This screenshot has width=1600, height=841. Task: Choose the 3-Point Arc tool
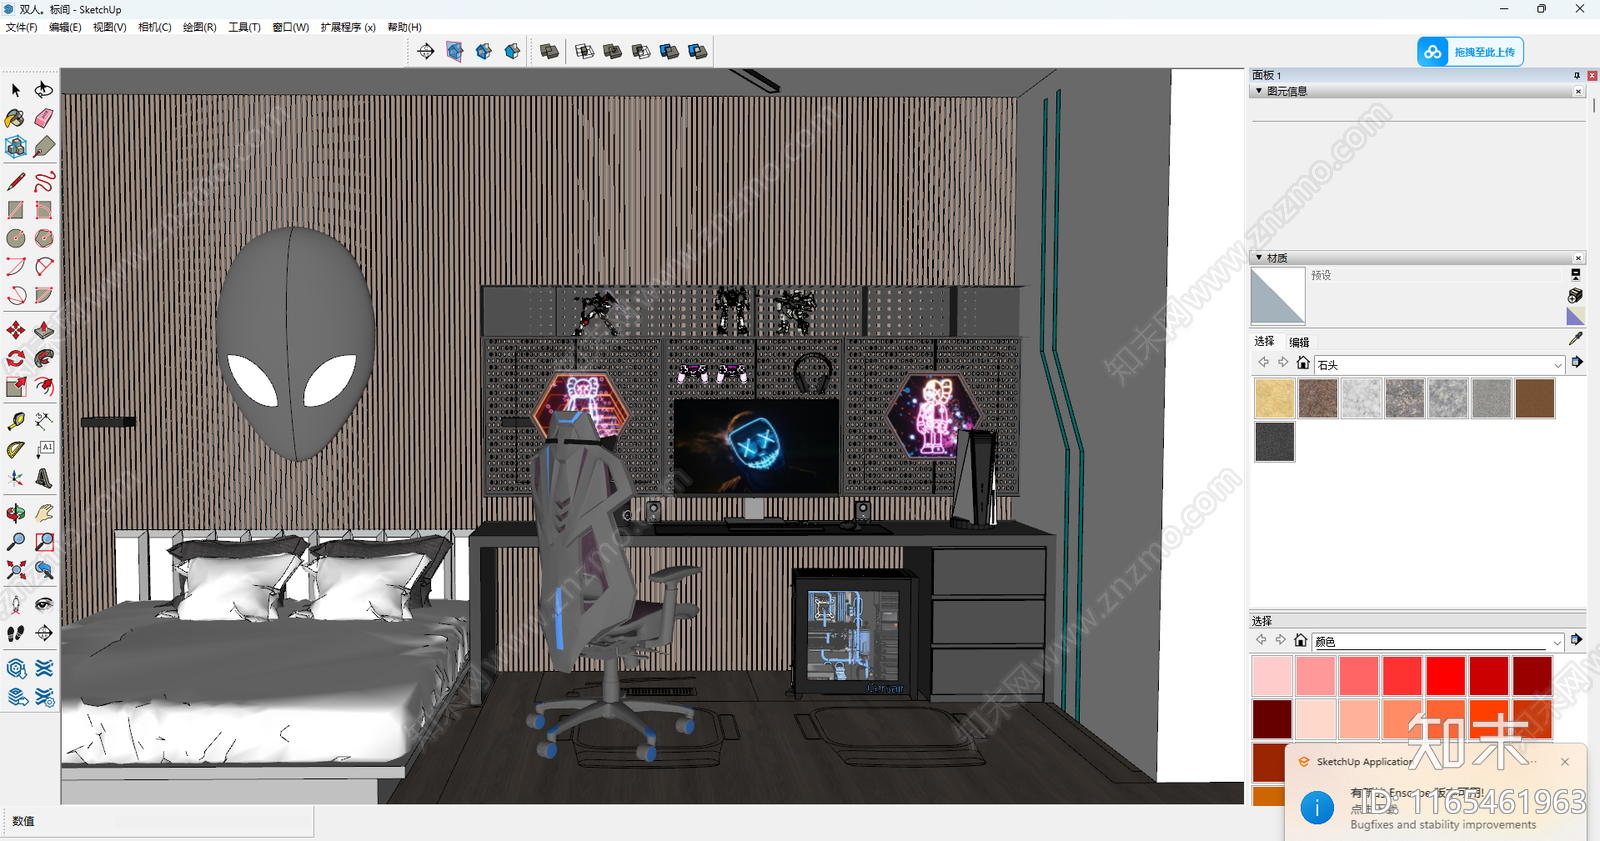[x=16, y=295]
